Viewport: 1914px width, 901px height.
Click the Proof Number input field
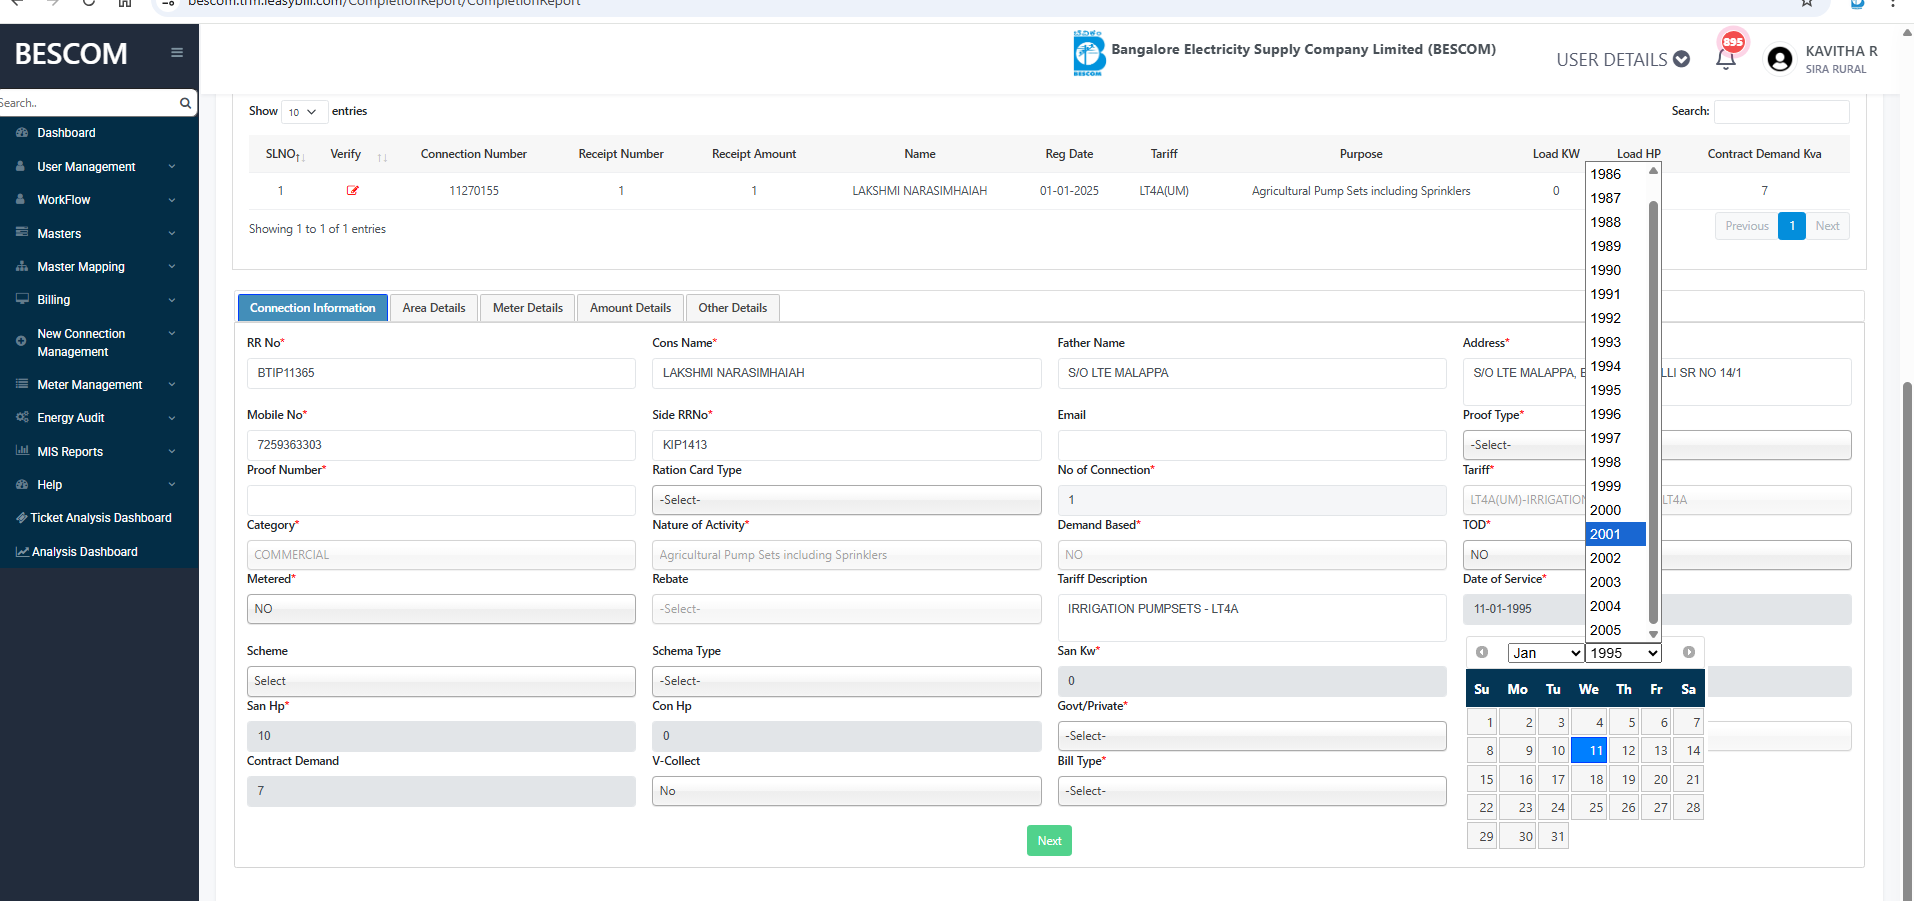point(441,500)
